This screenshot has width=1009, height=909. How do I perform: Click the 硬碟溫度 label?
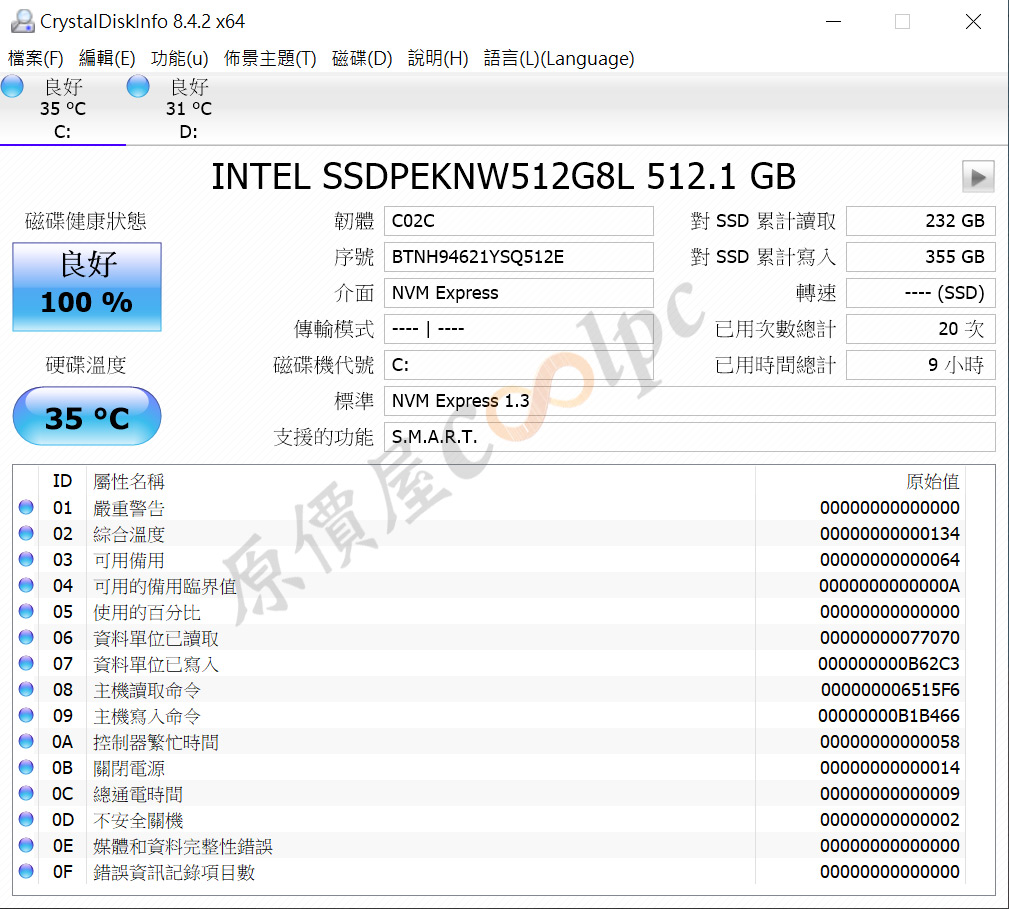(x=86, y=365)
